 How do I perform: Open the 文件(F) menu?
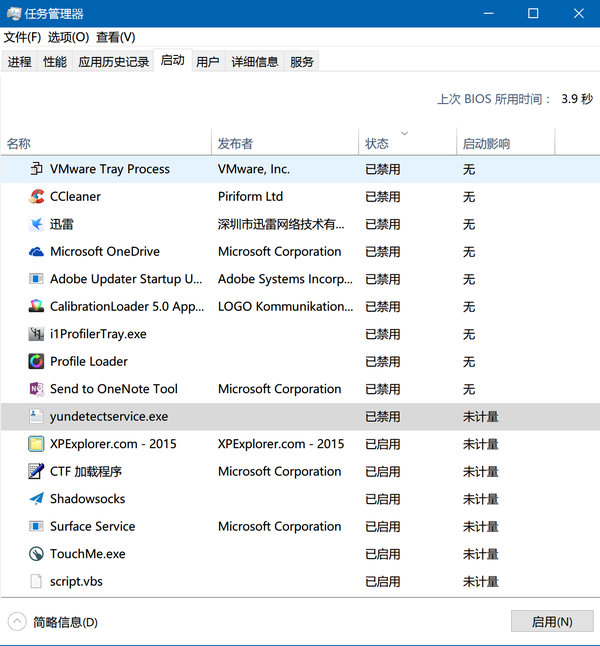tap(22, 37)
